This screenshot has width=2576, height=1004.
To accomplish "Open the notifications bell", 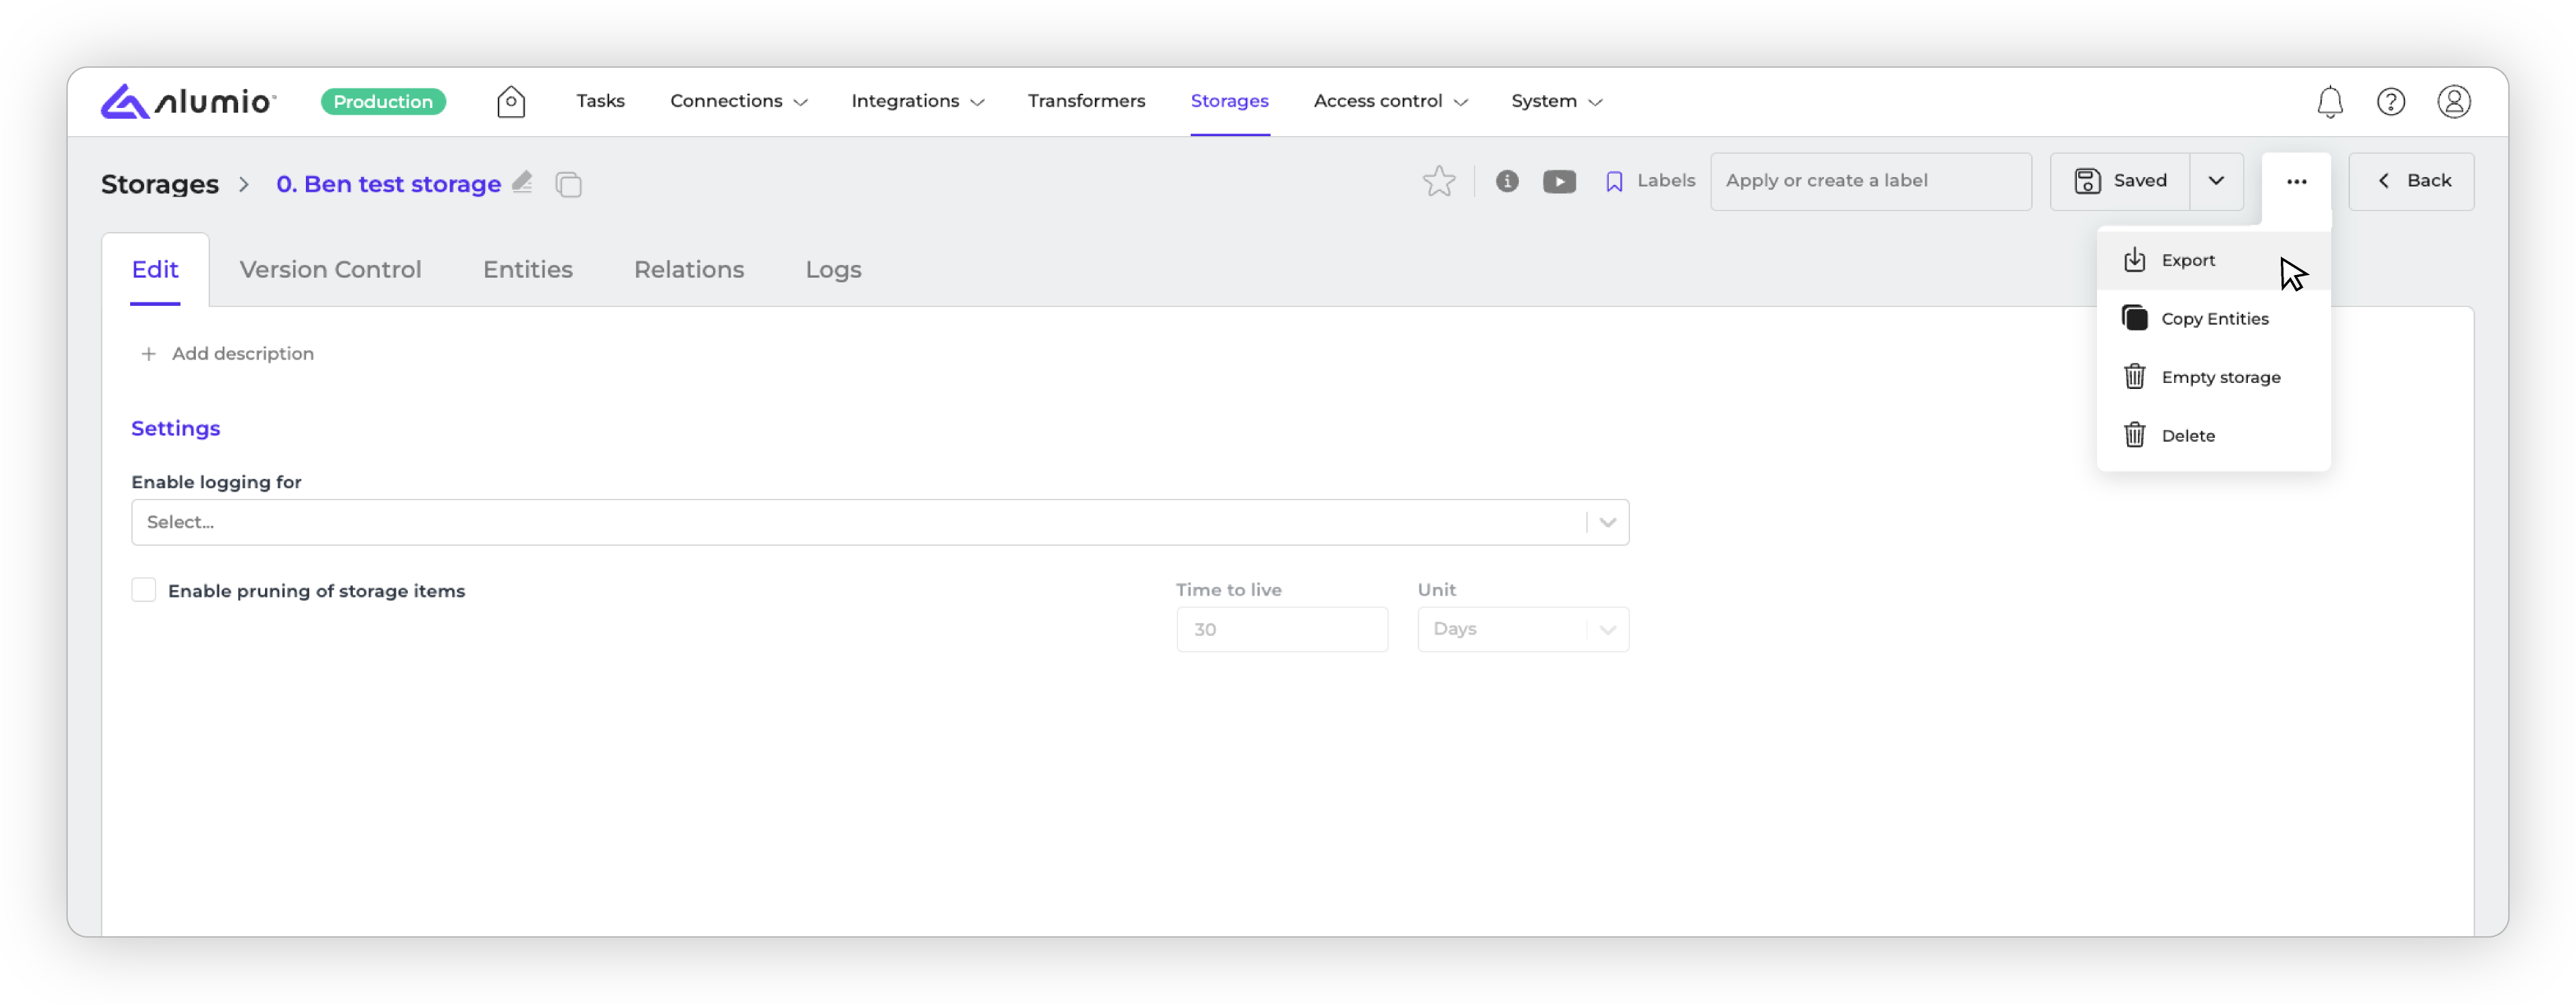I will [x=2330, y=101].
